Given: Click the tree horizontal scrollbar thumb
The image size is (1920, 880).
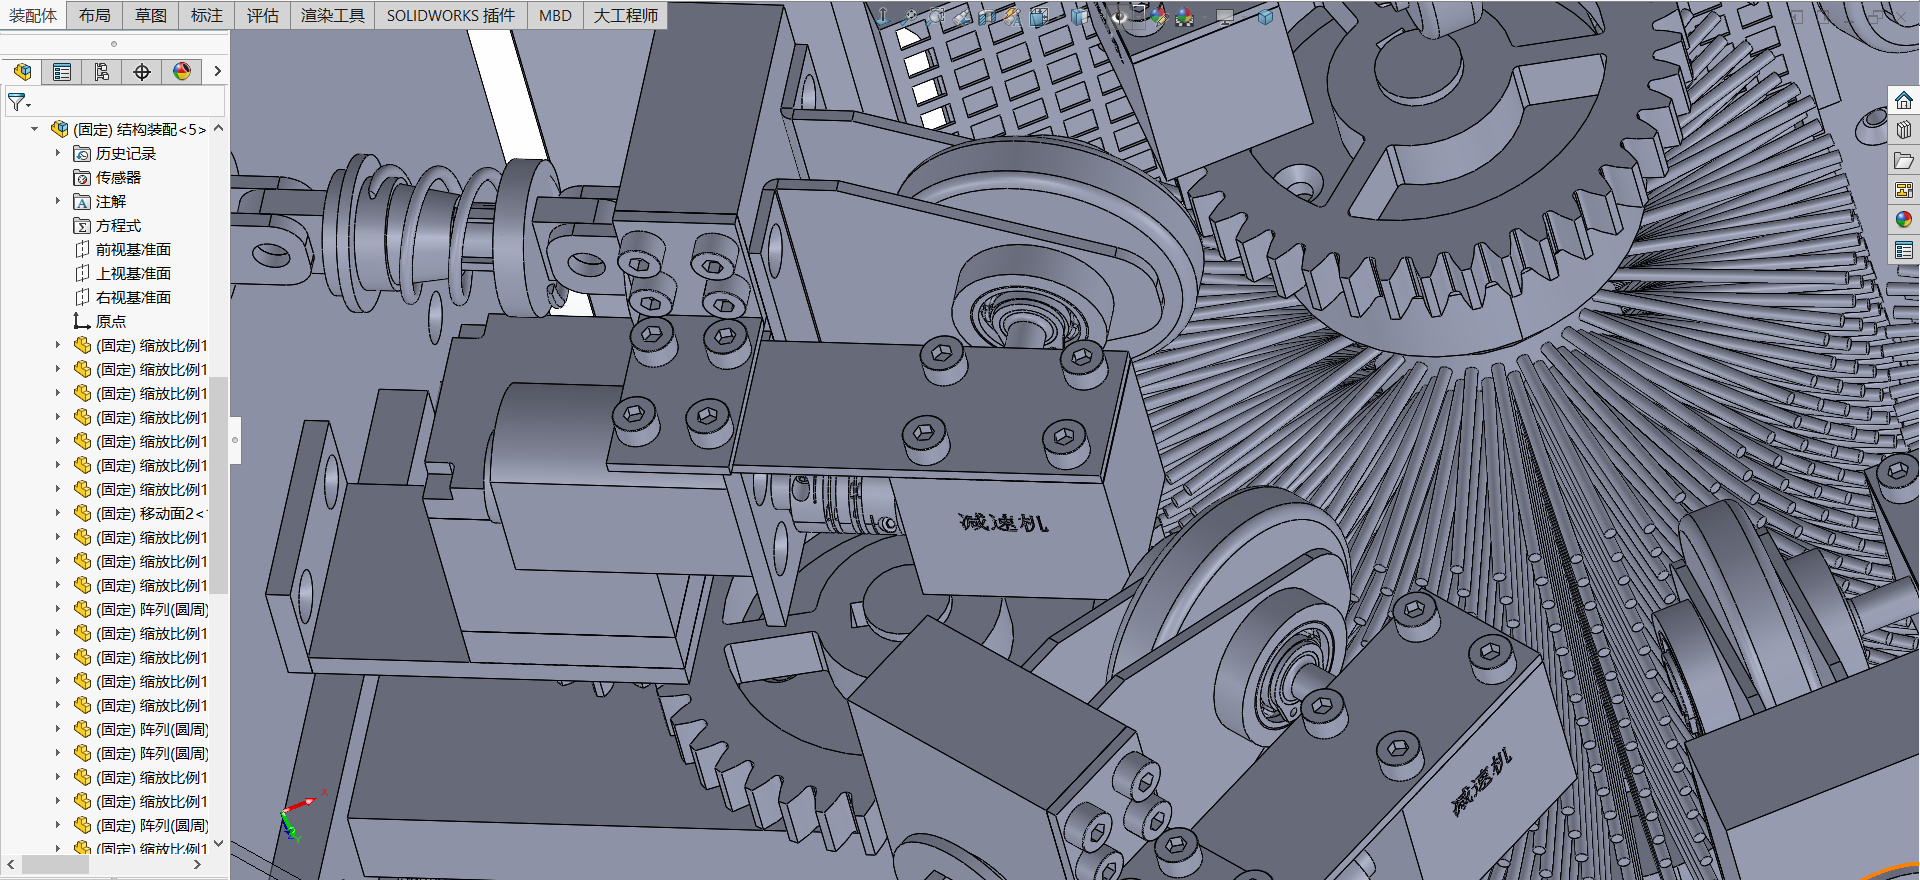Looking at the screenshot, I should tap(56, 864).
